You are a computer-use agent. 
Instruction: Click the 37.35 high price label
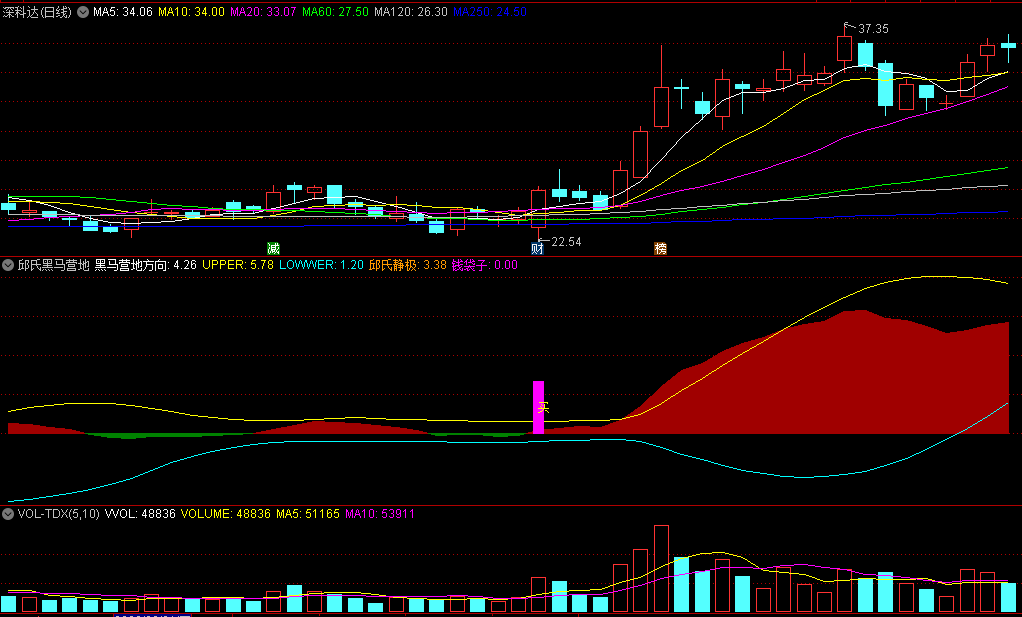(873, 29)
